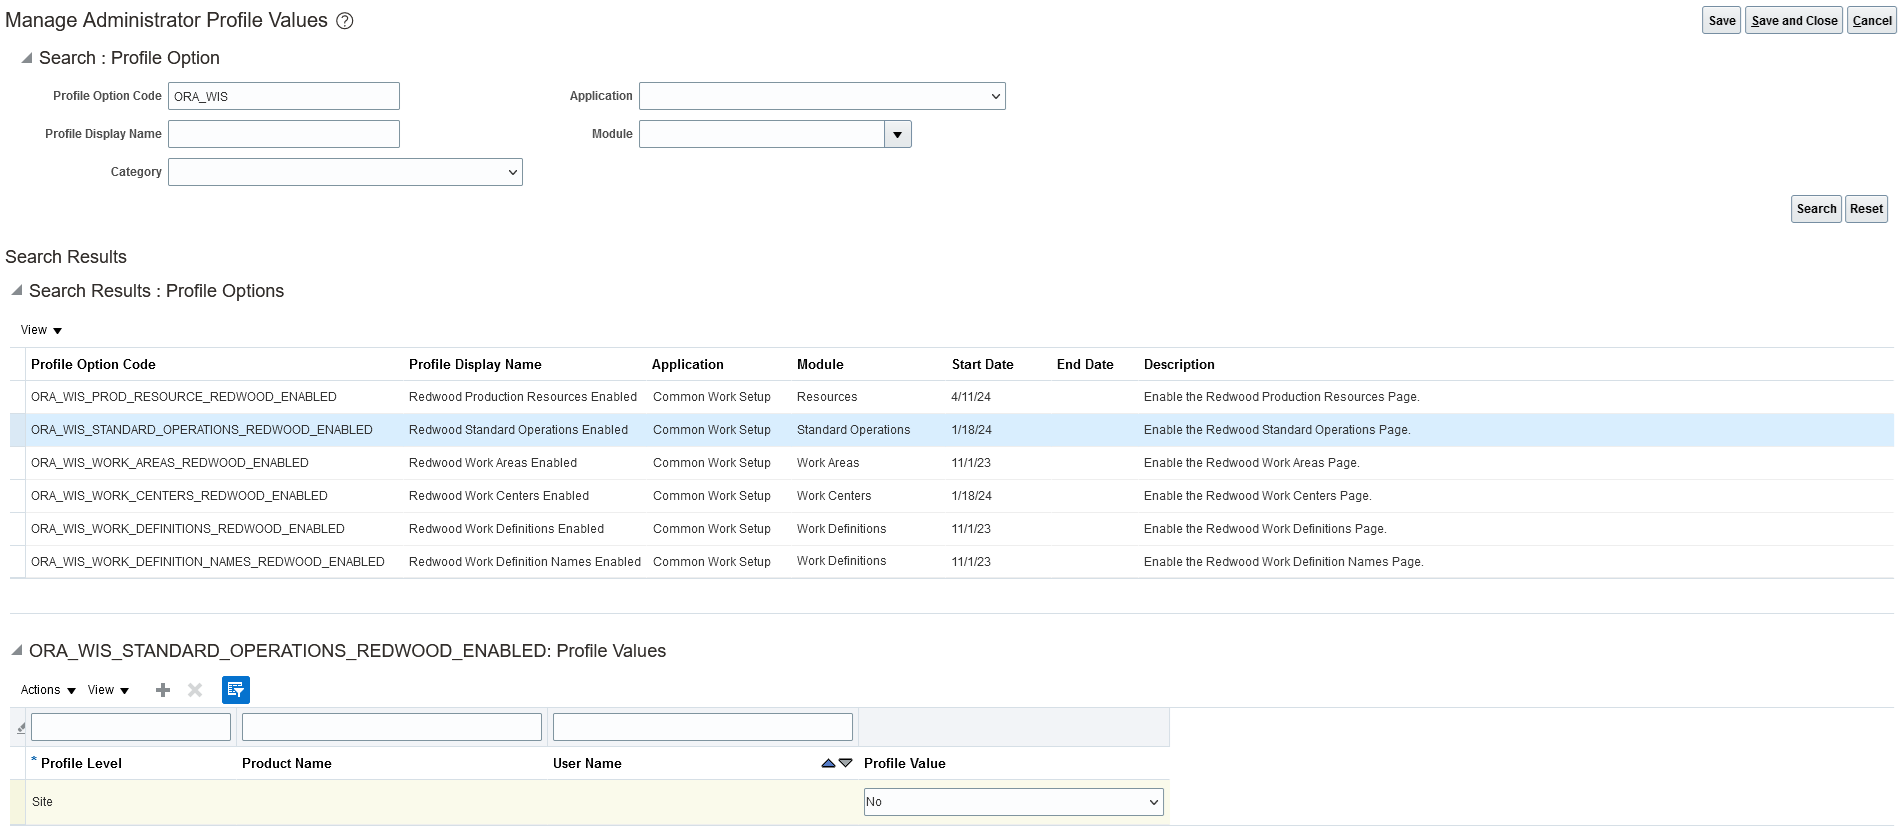The height and width of the screenshot is (830, 1902).
Task: Collapse Search : Profile Option section
Action: tap(27, 58)
